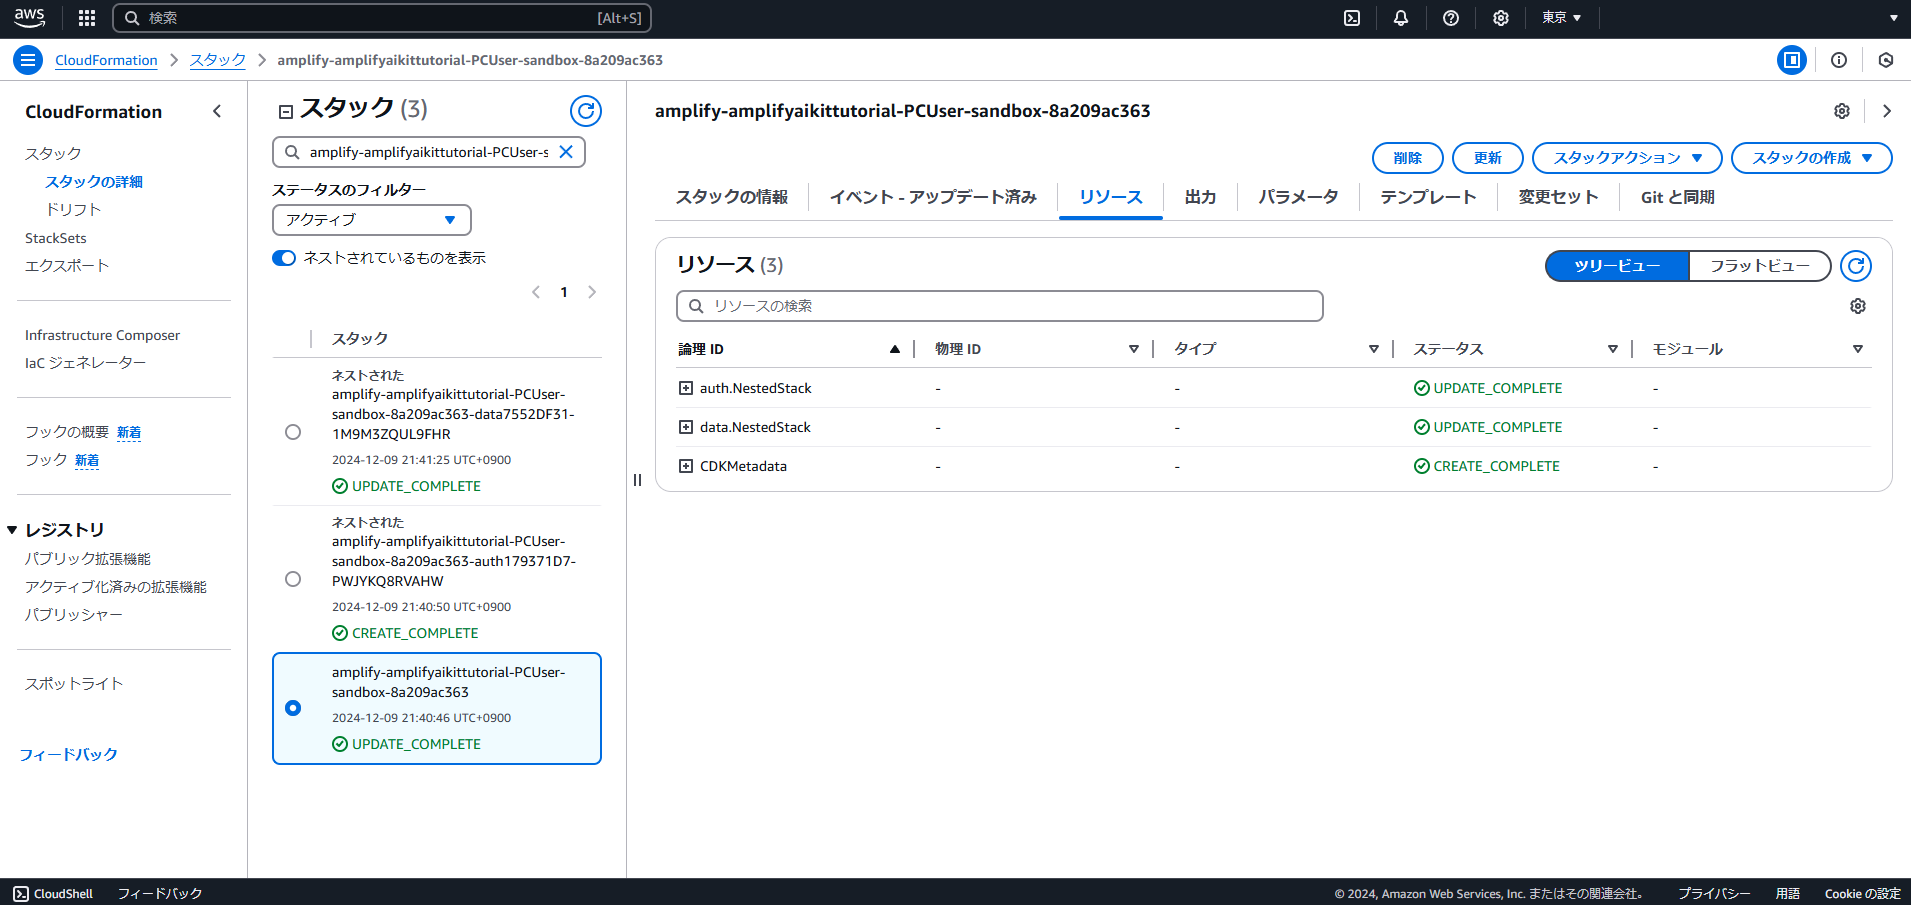Viewport: 1911px width, 905px height.
Task: Open Drifts in the sidebar
Action: [74, 209]
